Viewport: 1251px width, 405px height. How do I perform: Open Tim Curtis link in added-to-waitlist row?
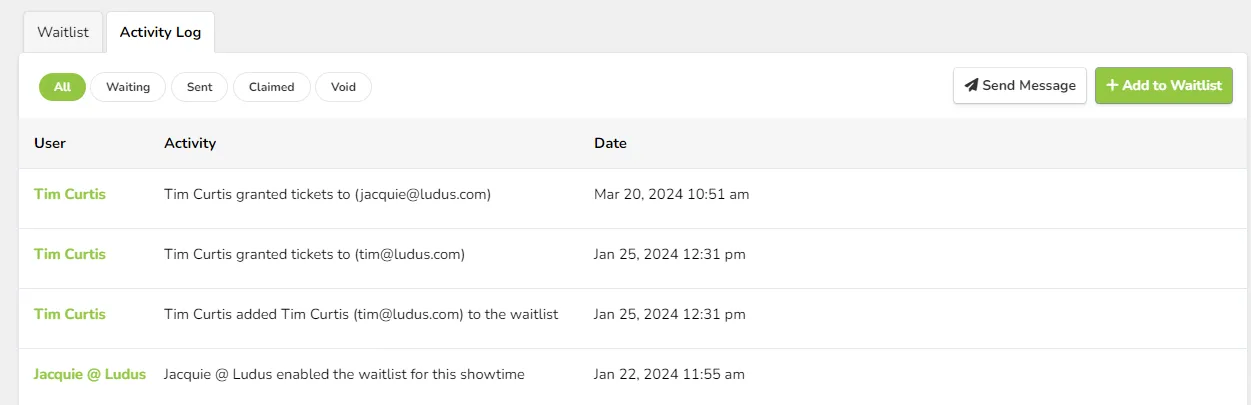pos(70,314)
